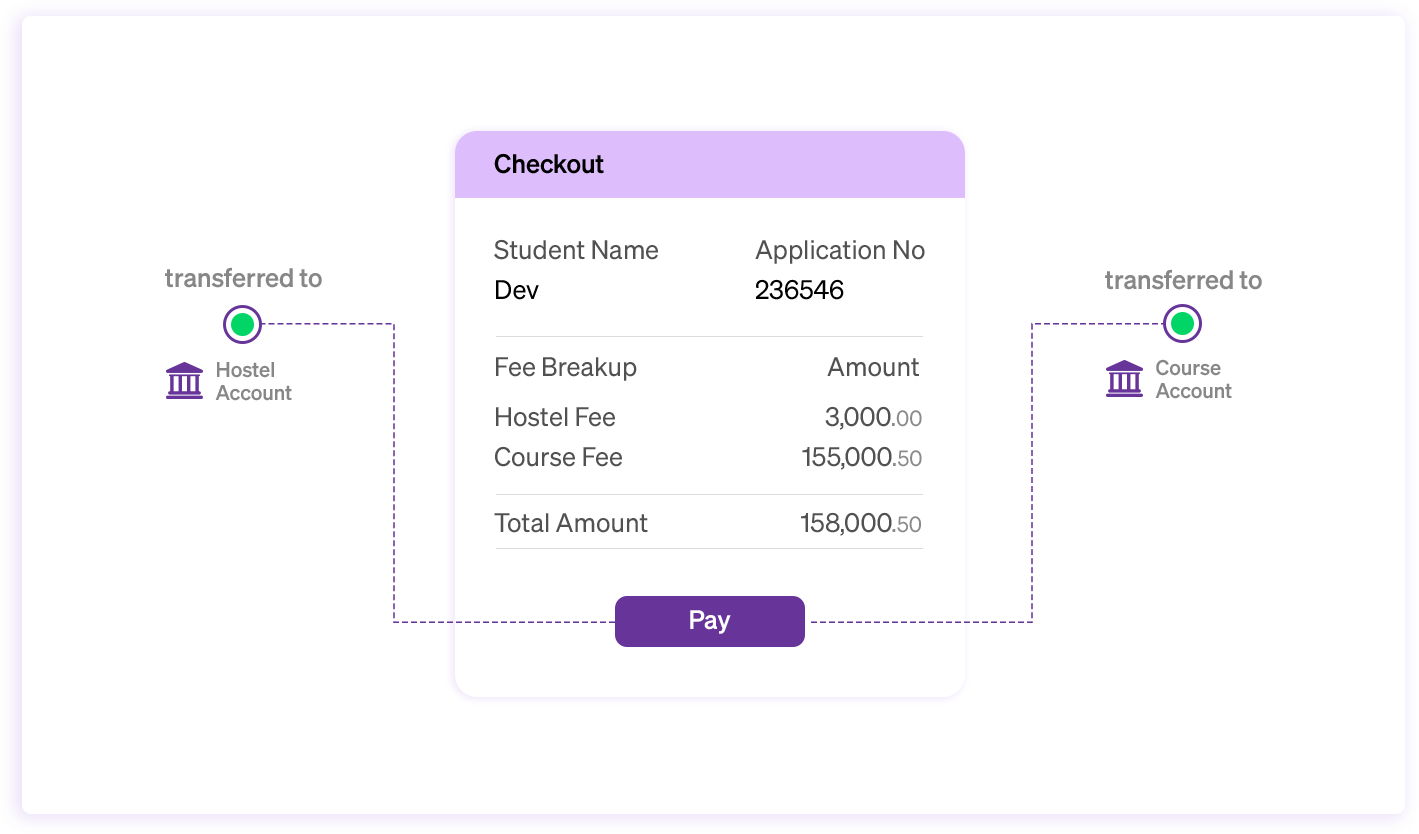Image resolution: width=1419 pixels, height=834 pixels.
Task: Select the green dot above Hostel Account
Action: pyautogui.click(x=242, y=324)
